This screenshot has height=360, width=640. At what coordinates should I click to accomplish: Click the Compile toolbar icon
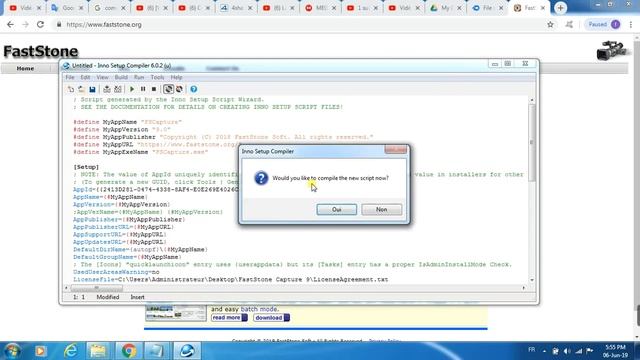107,89
